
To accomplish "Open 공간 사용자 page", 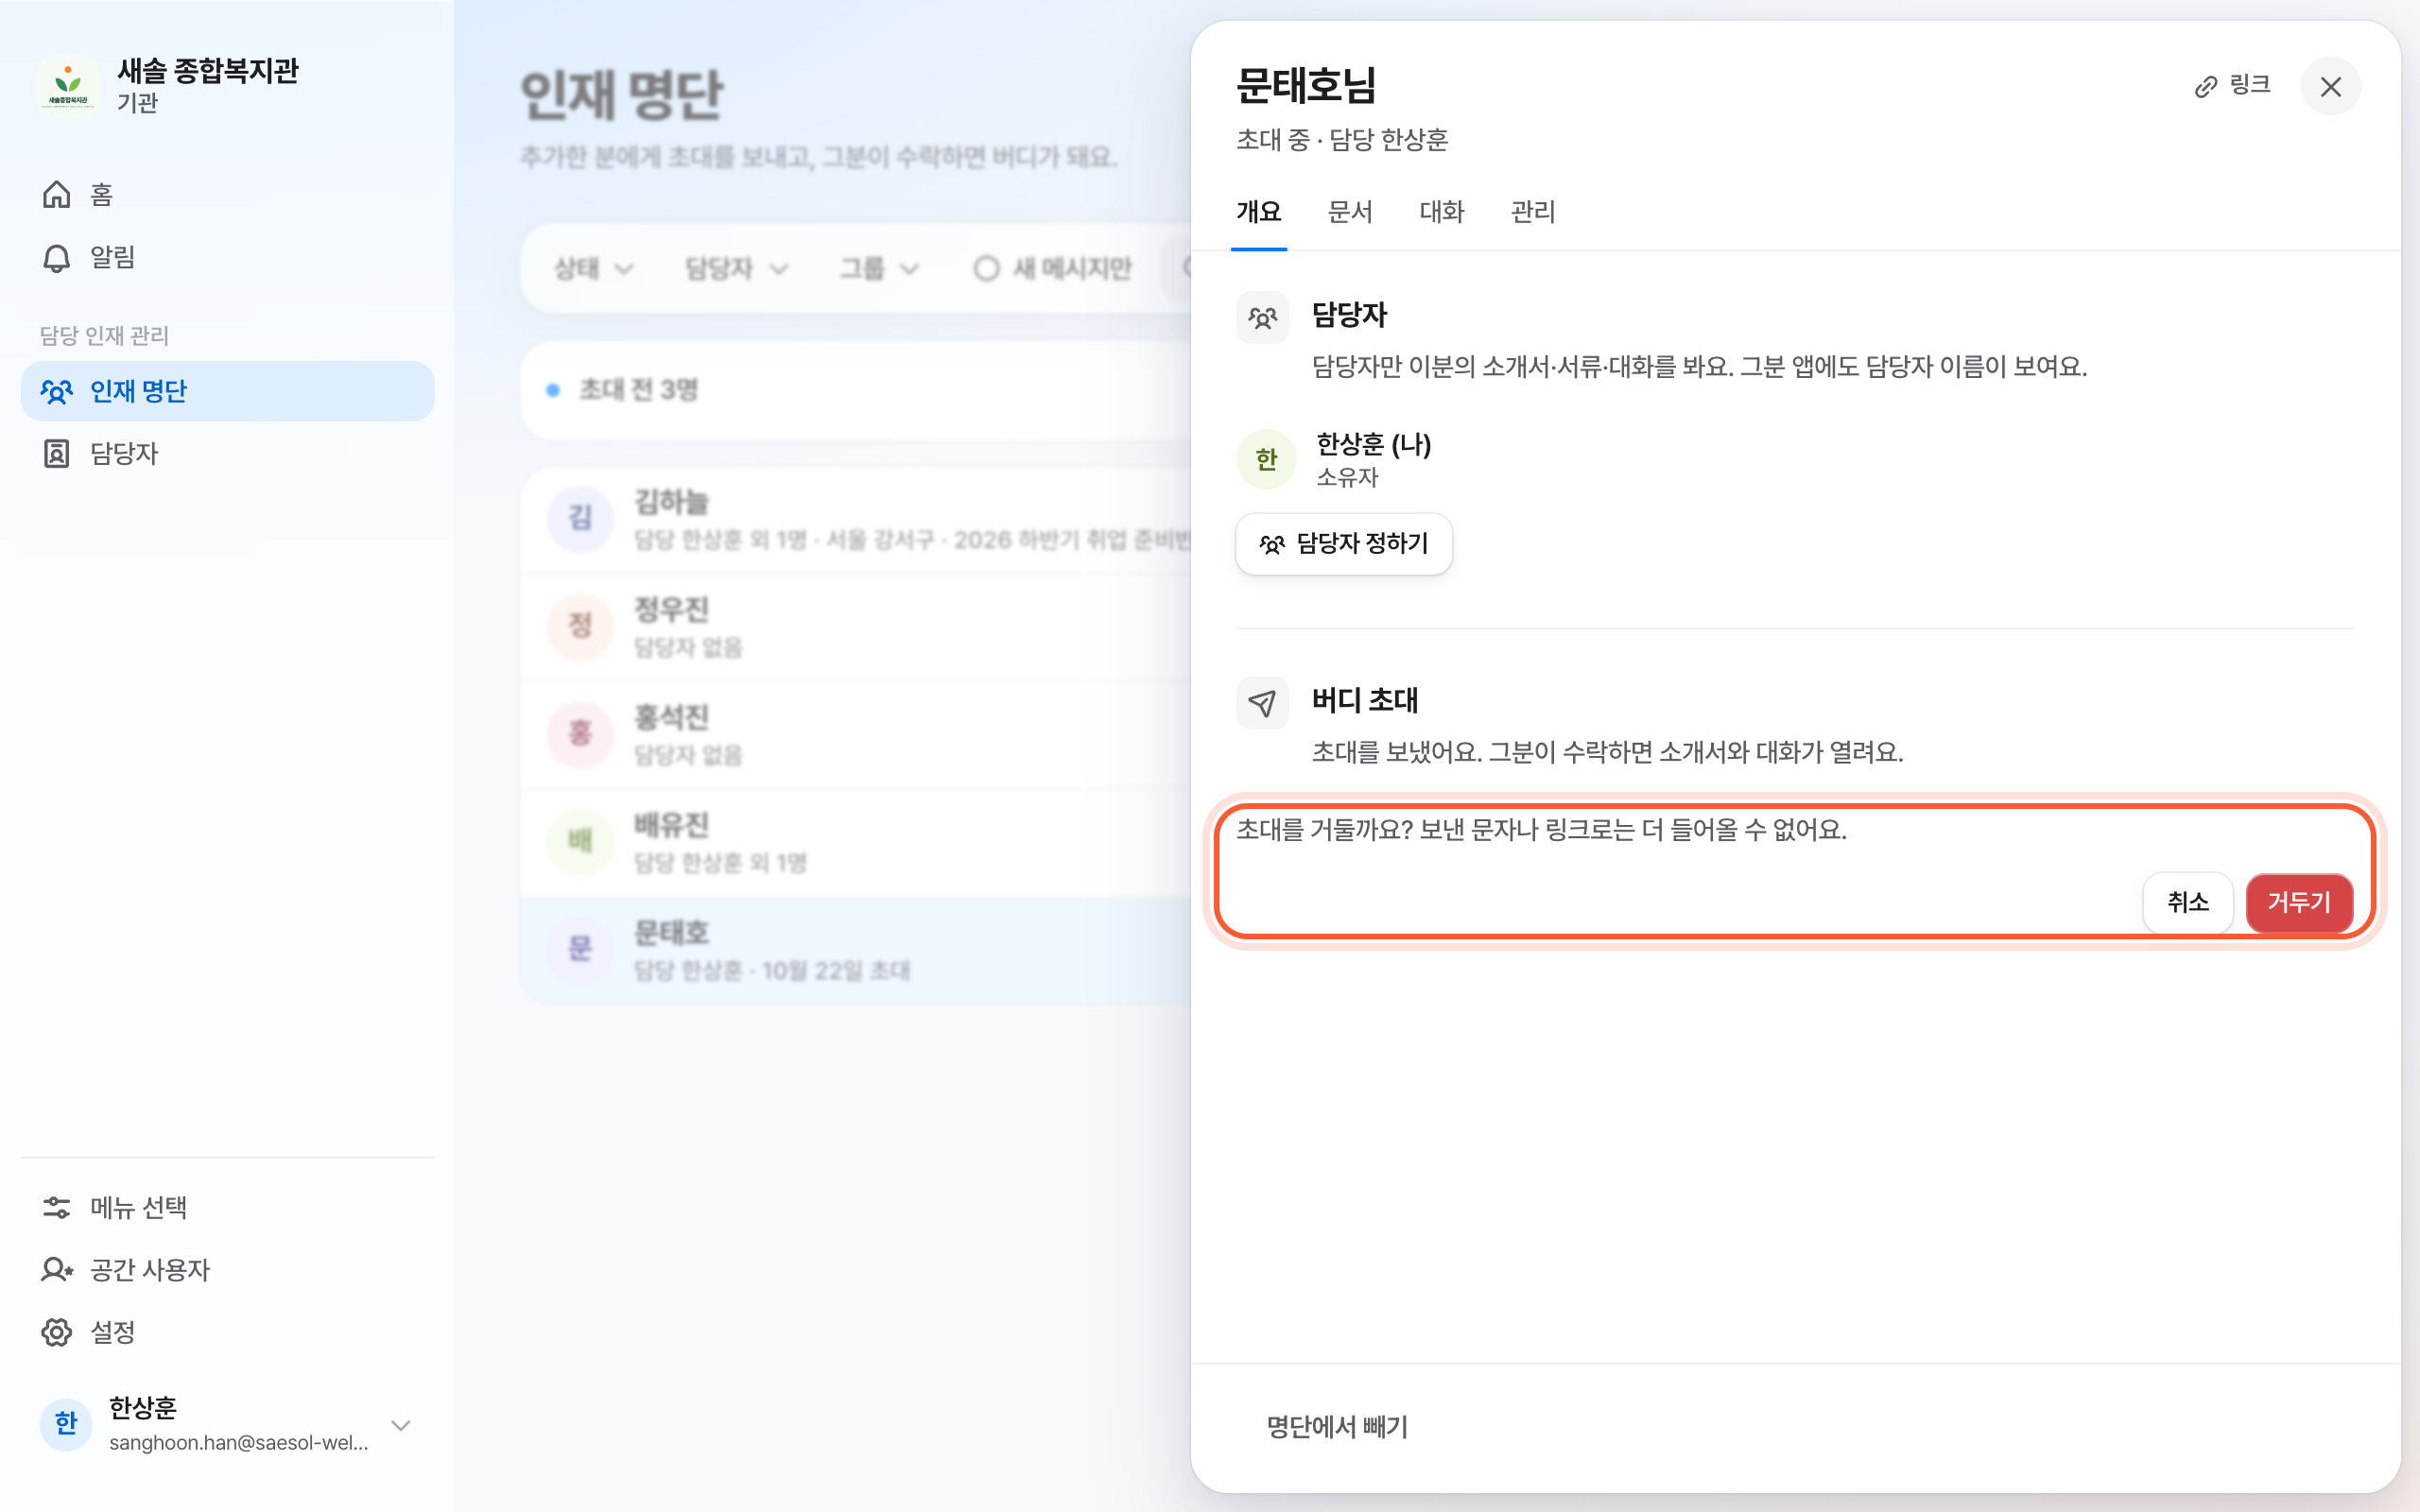I will coord(227,1270).
